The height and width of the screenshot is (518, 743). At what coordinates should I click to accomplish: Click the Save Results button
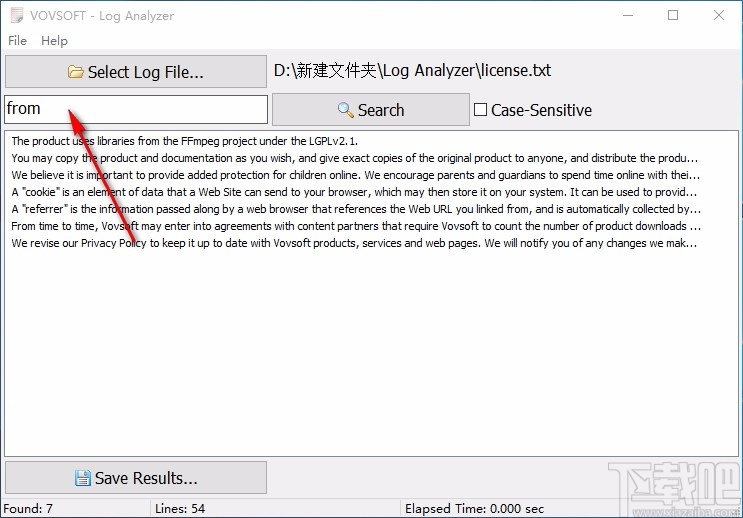tap(136, 478)
